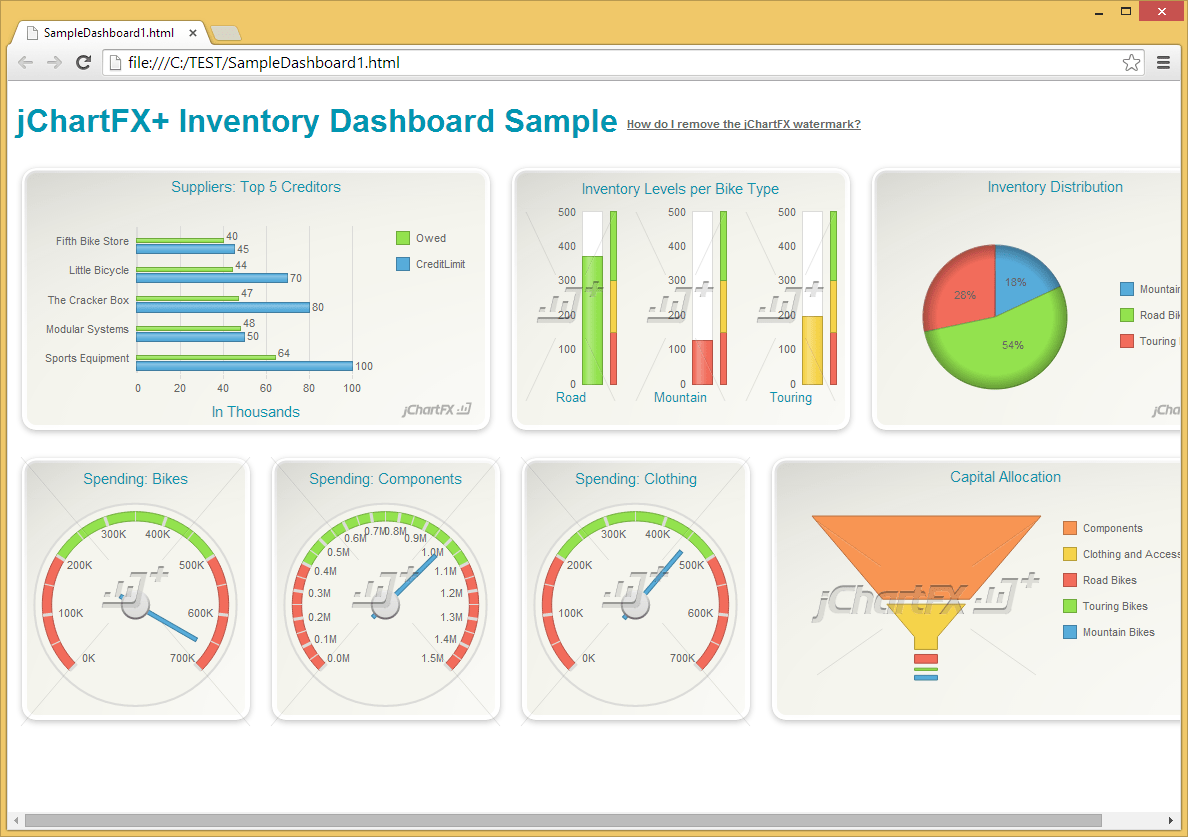Click the 'Inventory Distribution' chart title
Screen dimensions: 1188x837
[x=1055, y=187]
